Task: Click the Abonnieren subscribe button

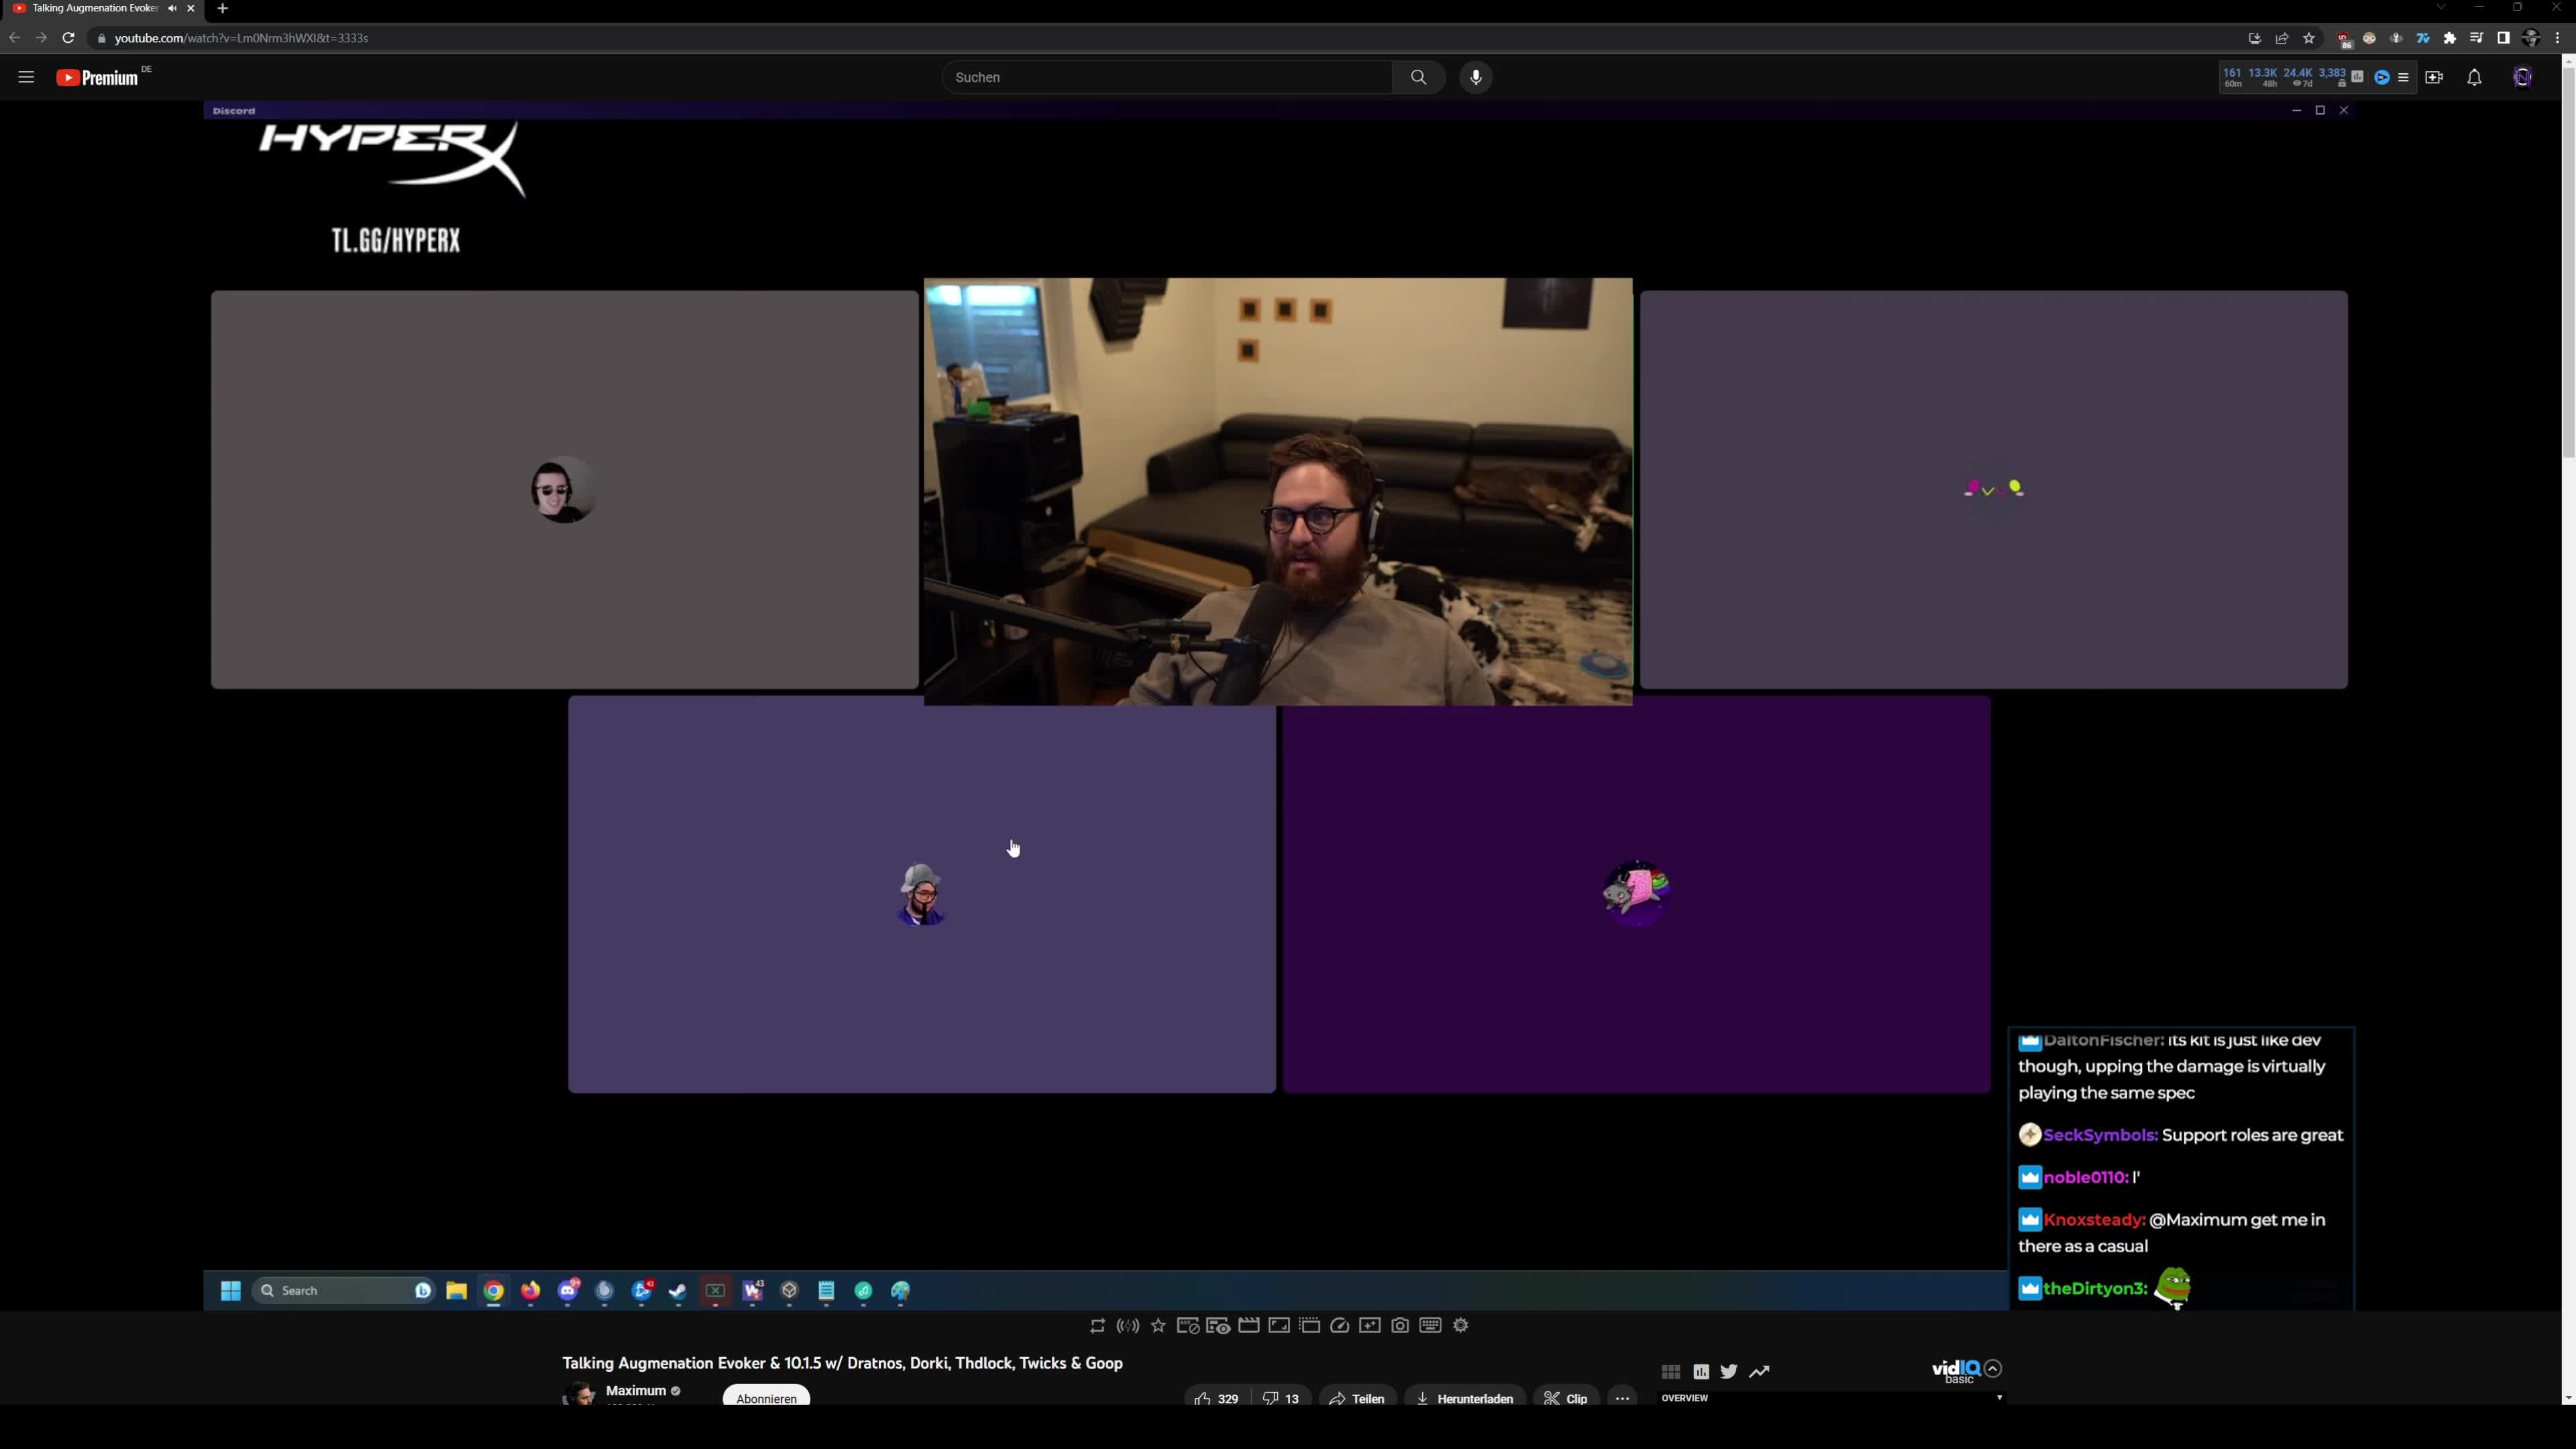Action: click(x=766, y=1398)
